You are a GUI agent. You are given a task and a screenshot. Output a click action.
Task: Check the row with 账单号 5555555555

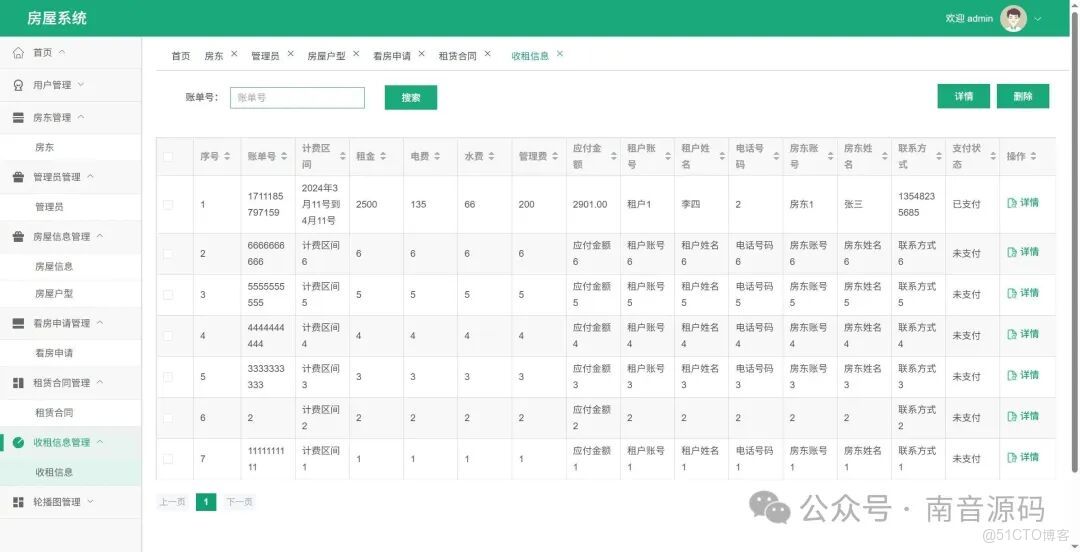(168, 295)
